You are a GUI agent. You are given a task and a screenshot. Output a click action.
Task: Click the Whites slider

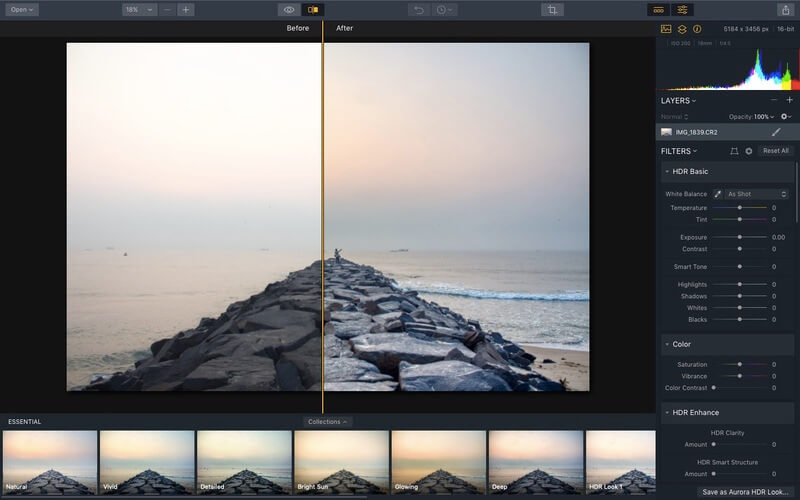pyautogui.click(x=739, y=308)
